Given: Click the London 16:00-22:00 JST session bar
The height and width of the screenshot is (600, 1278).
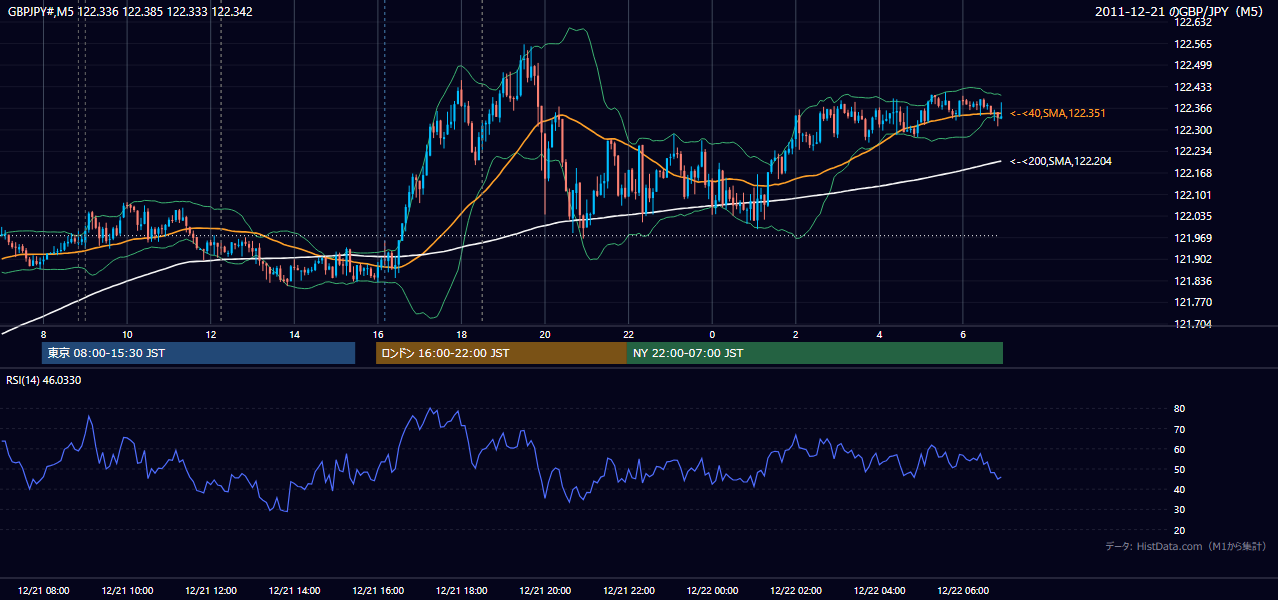Looking at the screenshot, I should [501, 353].
